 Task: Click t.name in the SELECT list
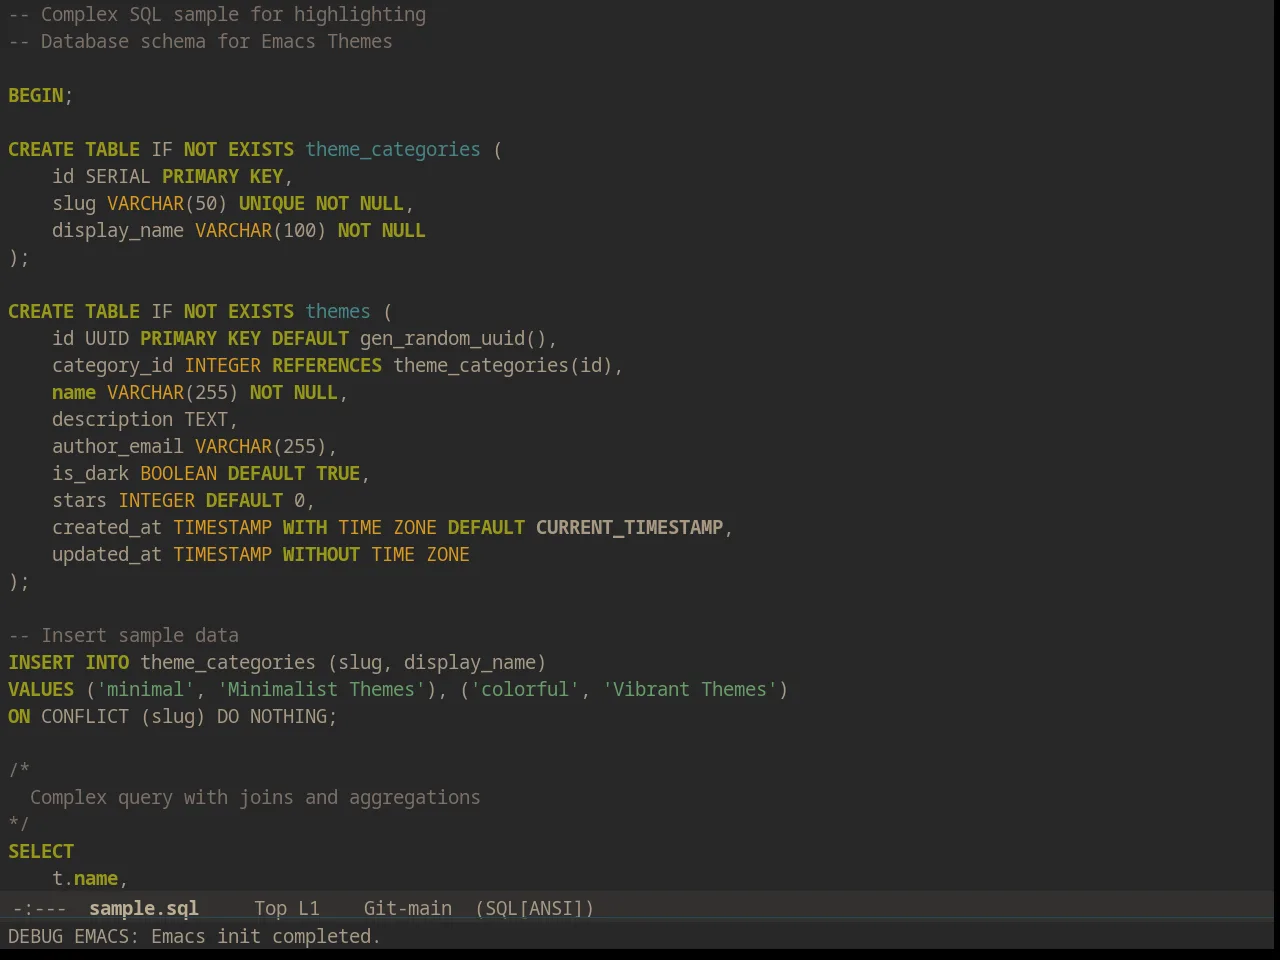85,878
